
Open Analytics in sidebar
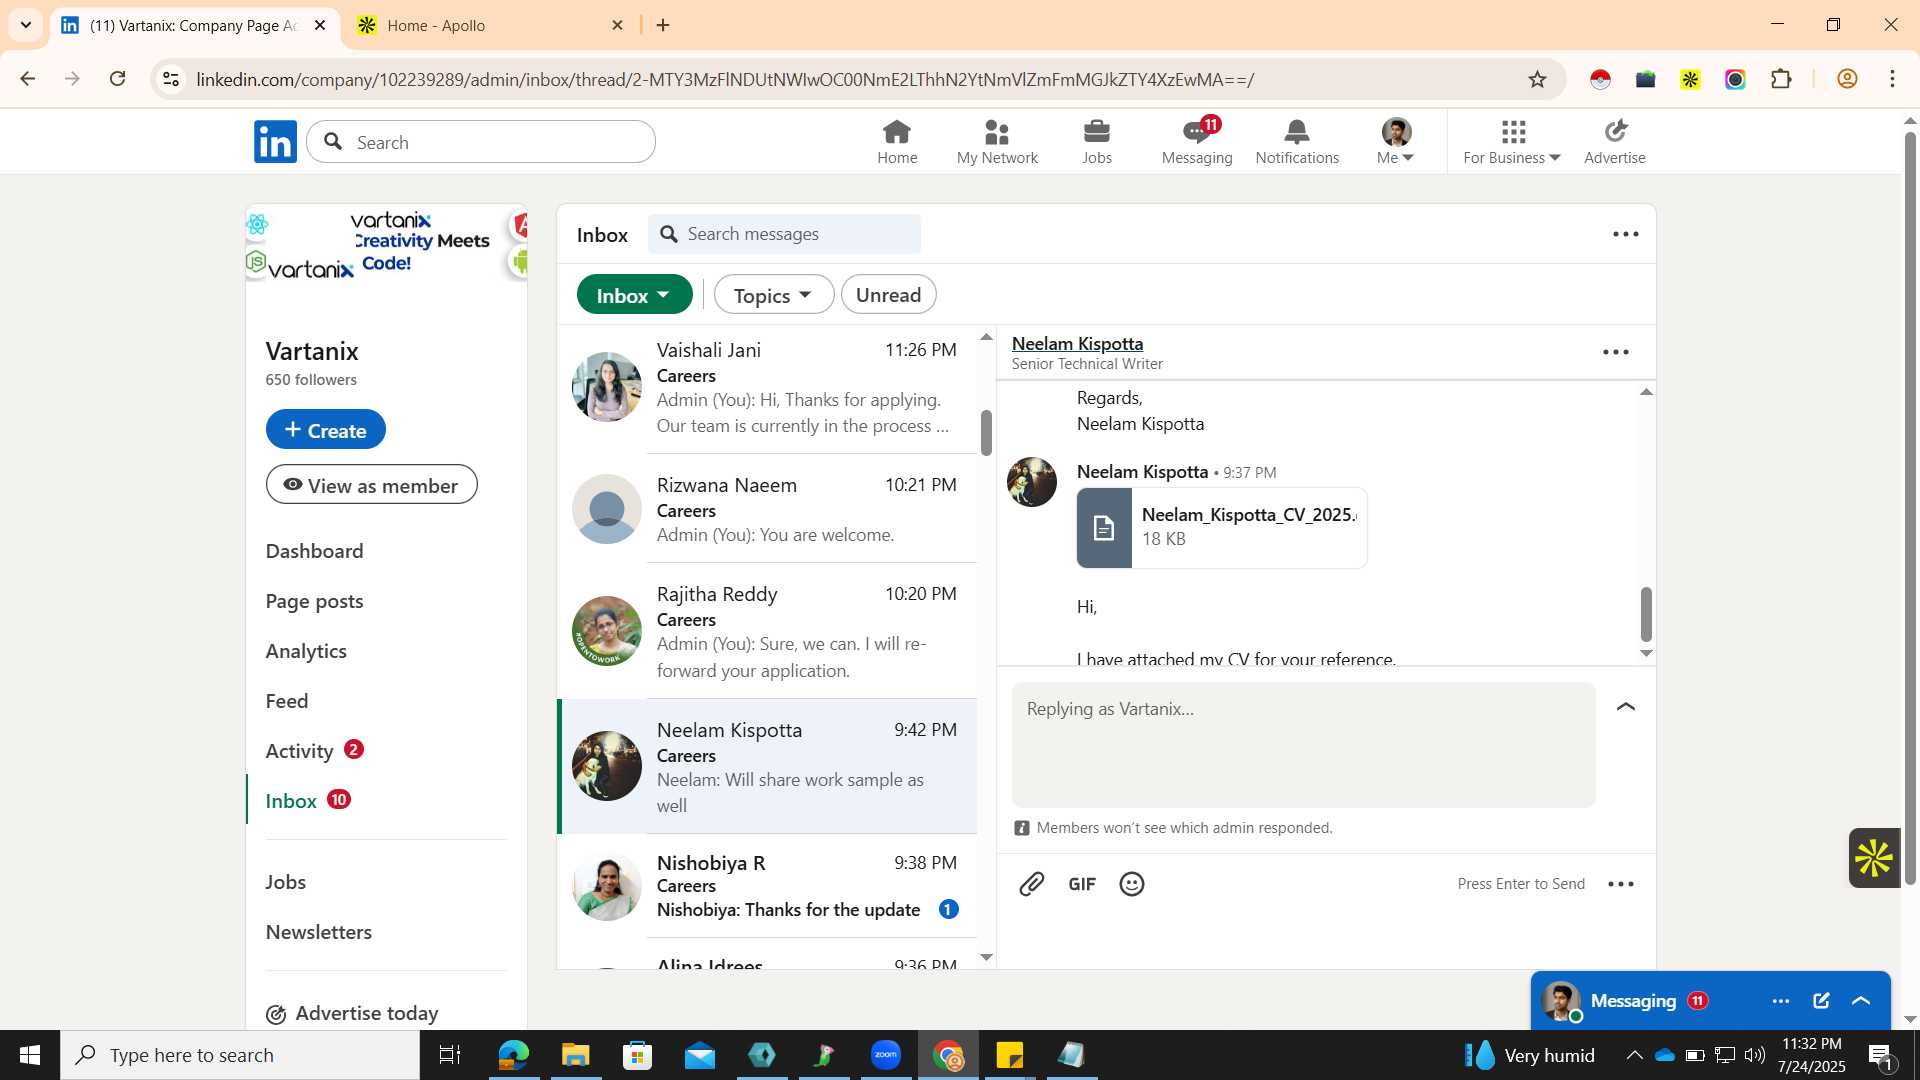pyautogui.click(x=306, y=651)
